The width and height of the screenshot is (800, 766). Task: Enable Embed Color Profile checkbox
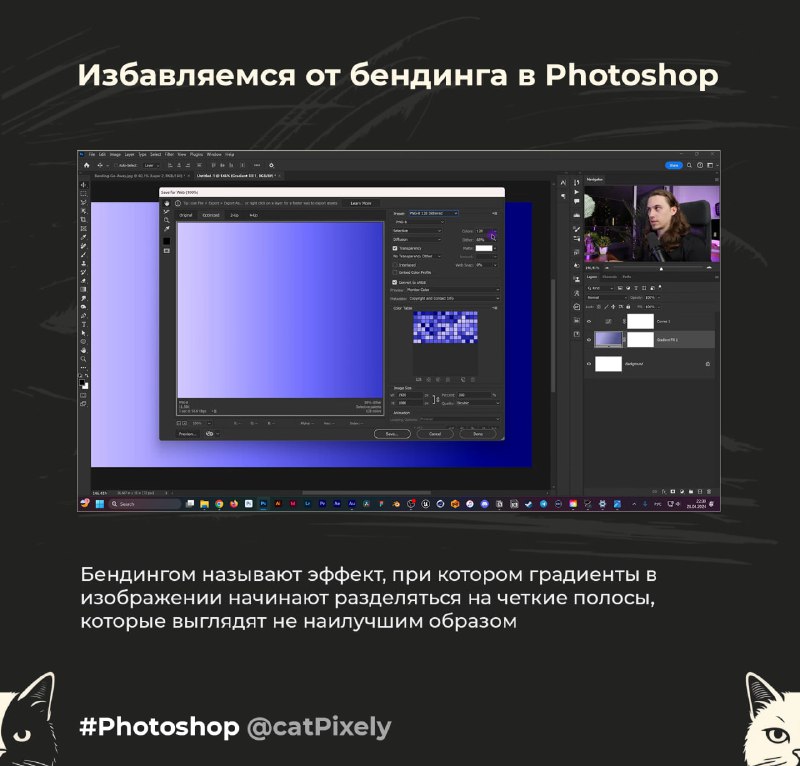(x=395, y=273)
